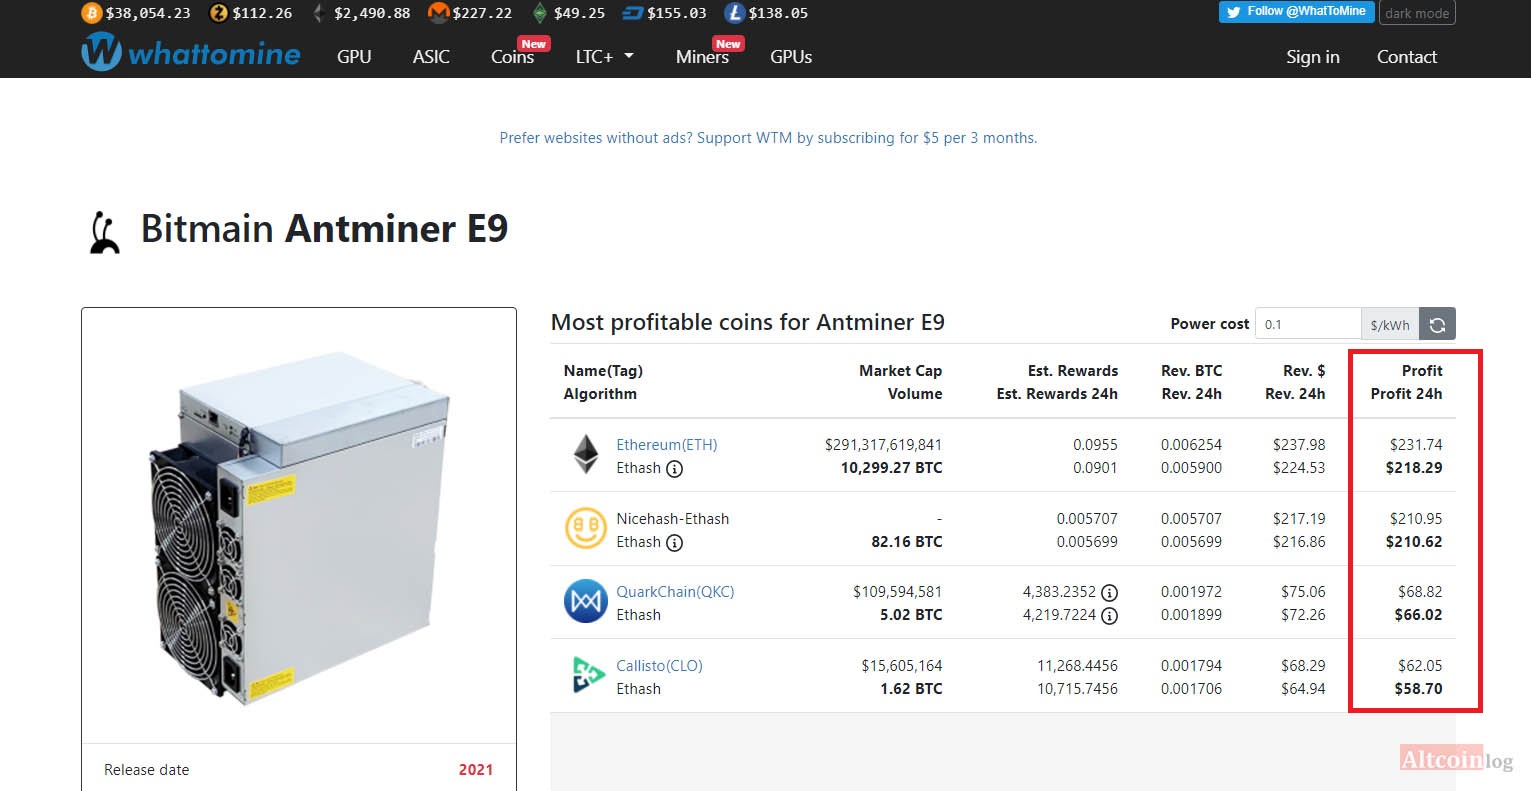Click the Market Cap column header

pyautogui.click(x=900, y=371)
